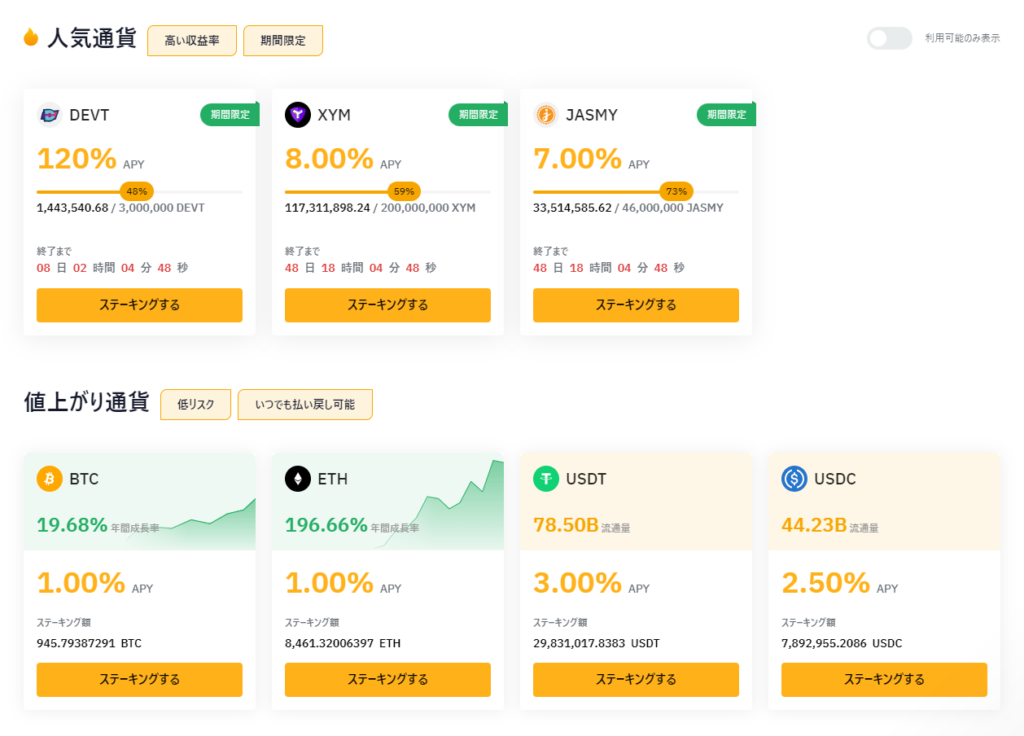Click ステーキングする on the ETH card
1024x736 pixels.
(387, 680)
